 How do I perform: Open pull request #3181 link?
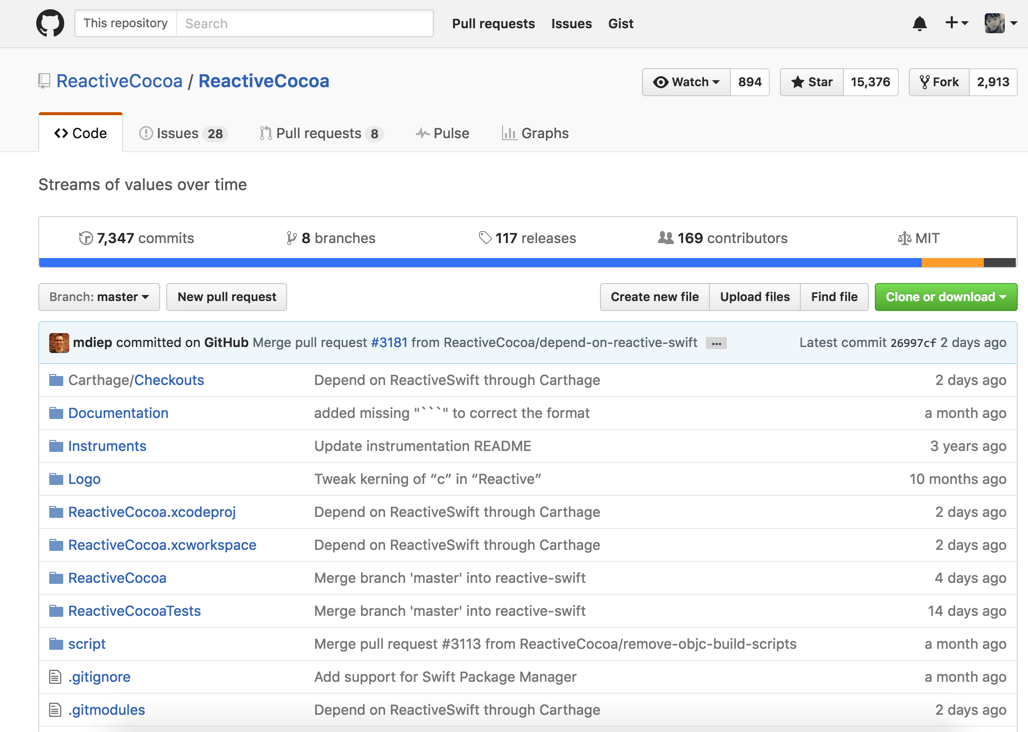(x=389, y=342)
